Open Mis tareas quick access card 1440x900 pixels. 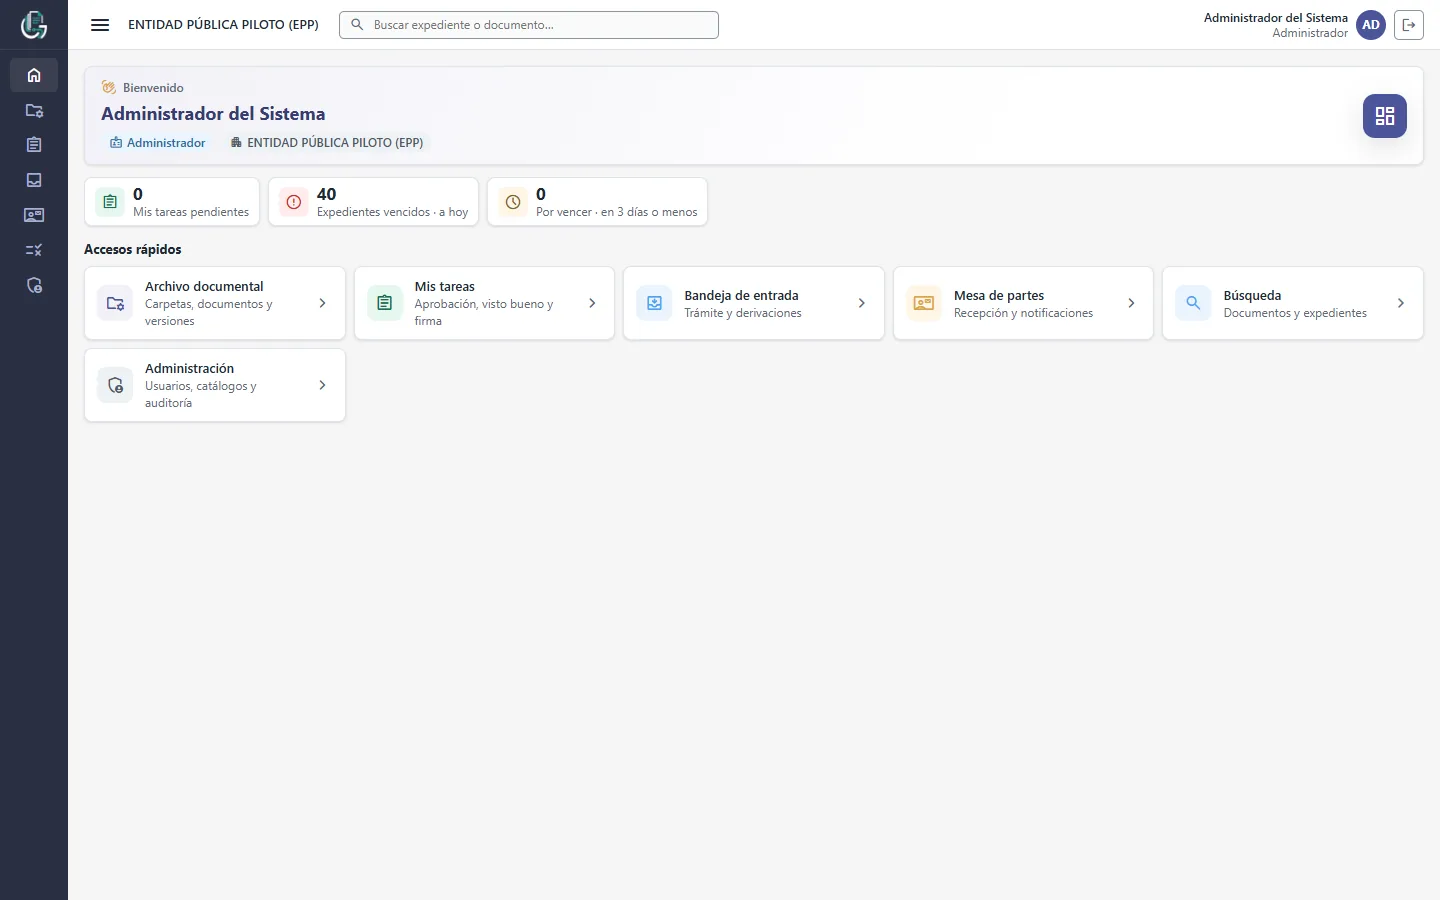(x=484, y=303)
